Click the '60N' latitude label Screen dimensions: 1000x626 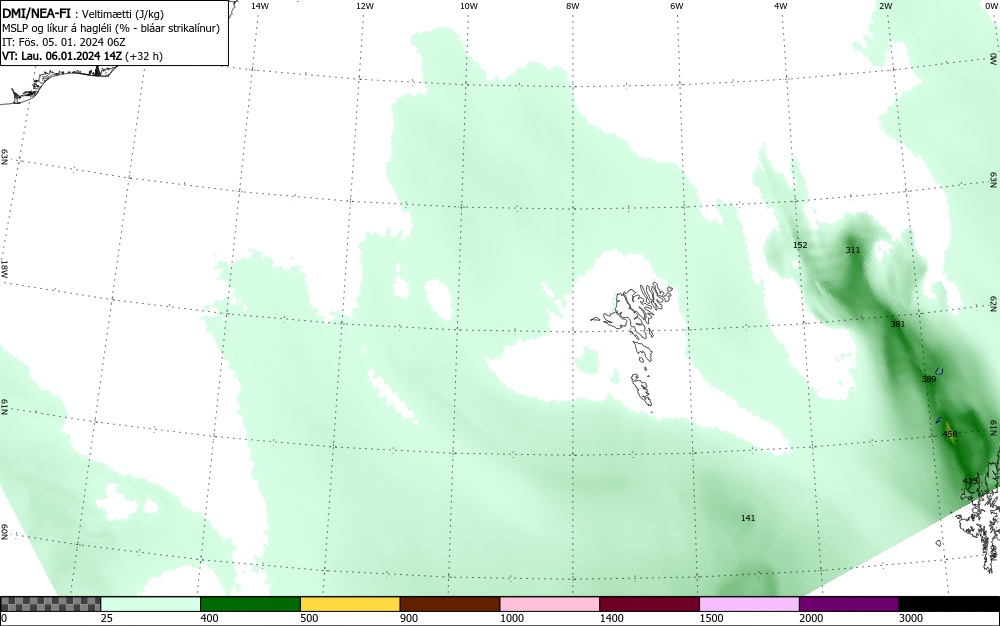pyautogui.click(x=4, y=532)
